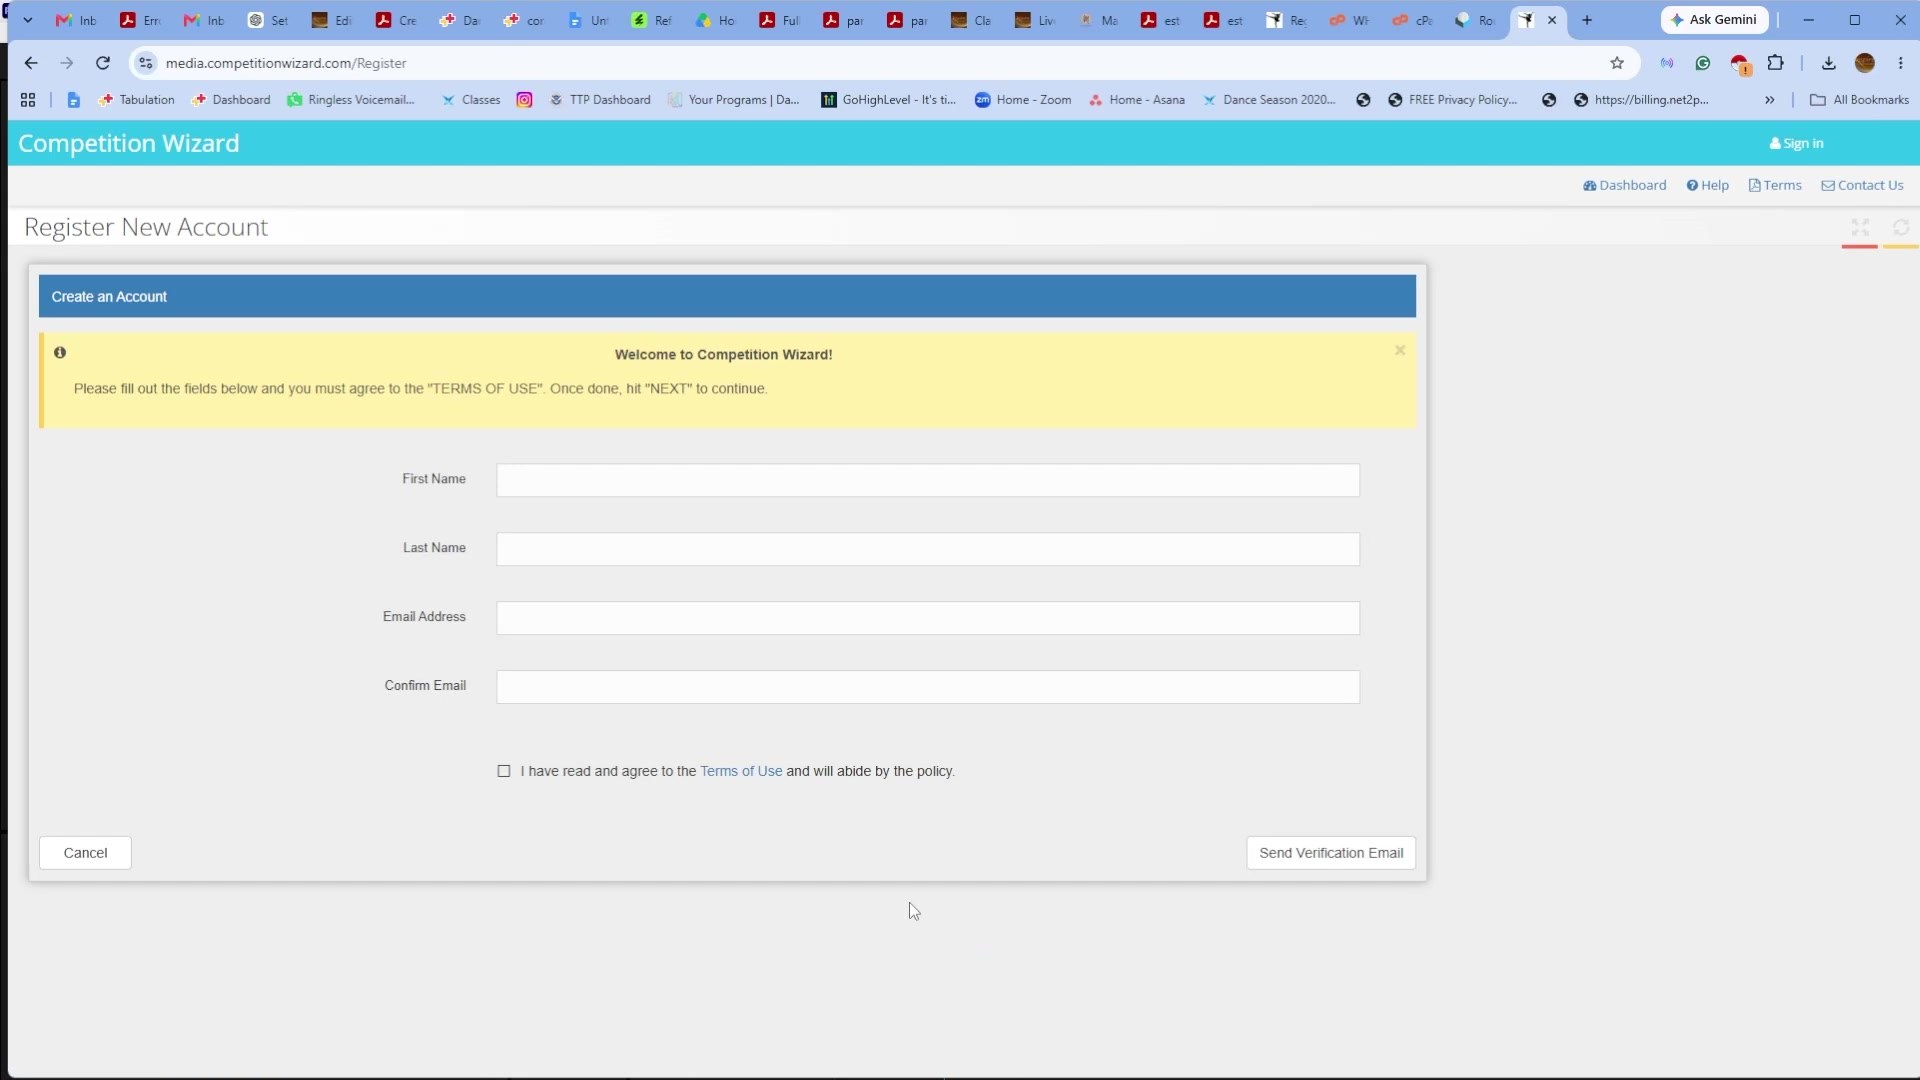Open the Instagram bookmark icon
1920x1080 pixels.
524,100
